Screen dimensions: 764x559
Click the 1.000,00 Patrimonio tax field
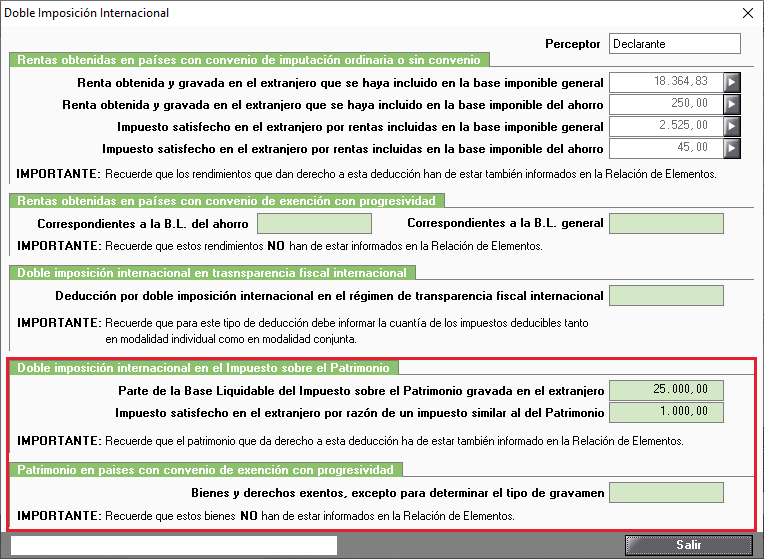pyautogui.click(x=666, y=412)
